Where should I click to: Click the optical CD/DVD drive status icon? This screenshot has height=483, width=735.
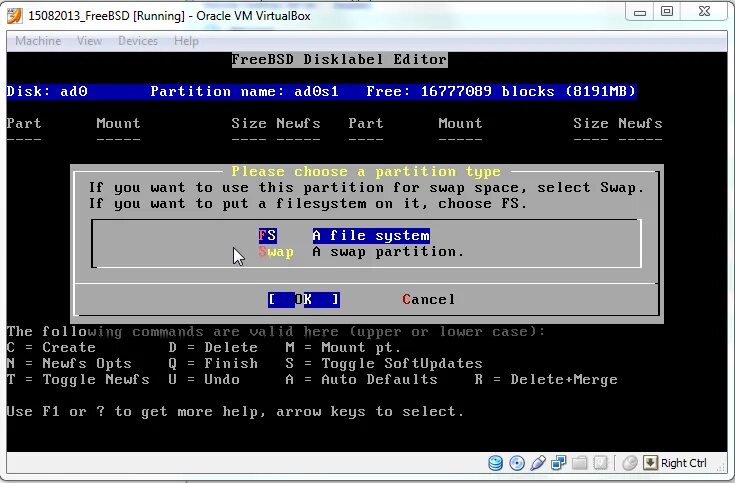point(517,463)
